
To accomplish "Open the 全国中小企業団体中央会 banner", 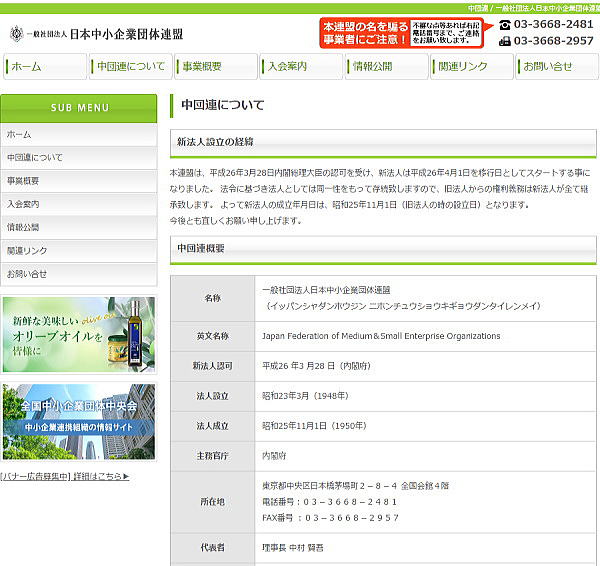I will [x=79, y=421].
